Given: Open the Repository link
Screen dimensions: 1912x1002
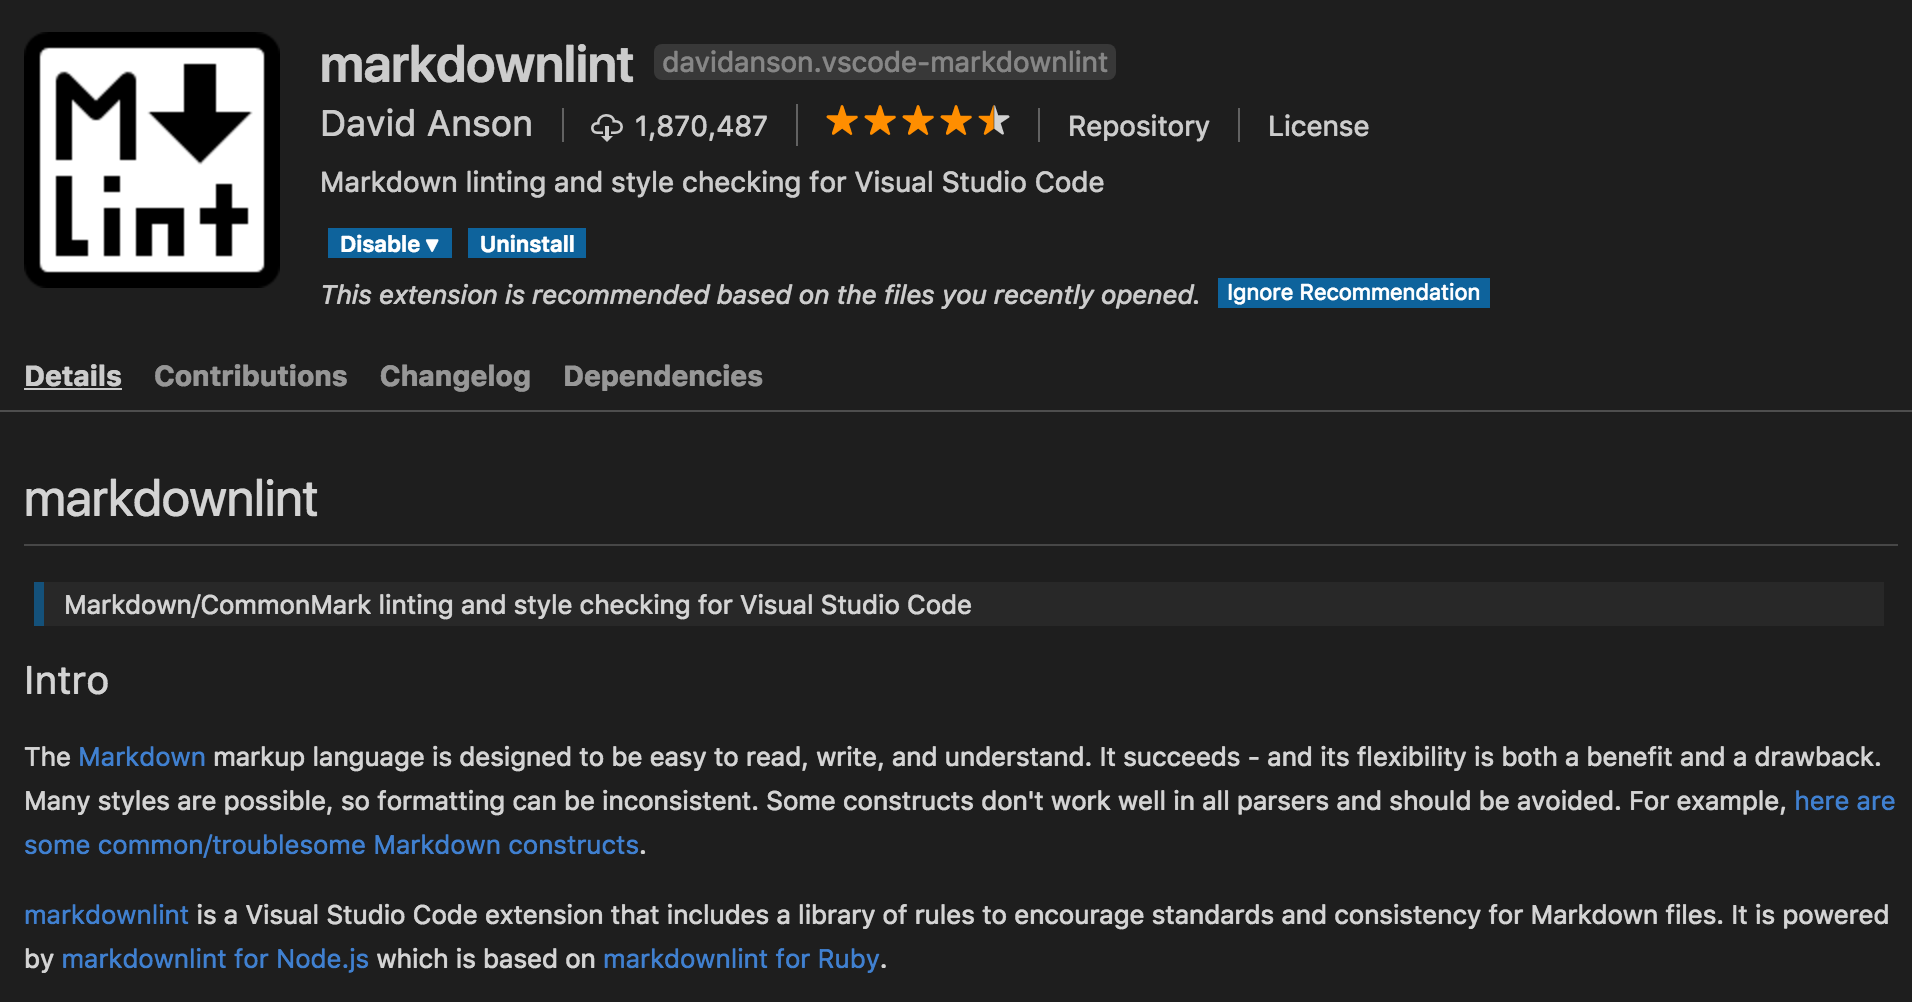Looking at the screenshot, I should tap(1138, 126).
